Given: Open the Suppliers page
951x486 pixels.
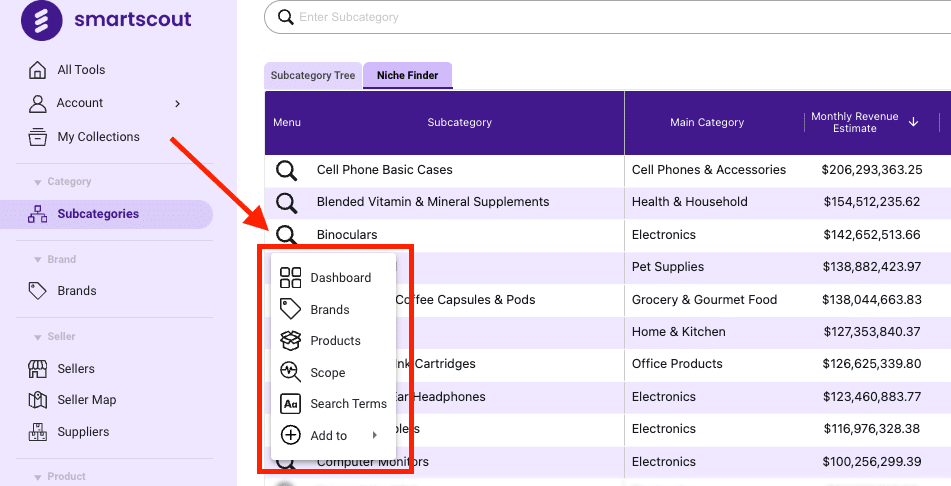Looking at the screenshot, I should click(x=83, y=432).
